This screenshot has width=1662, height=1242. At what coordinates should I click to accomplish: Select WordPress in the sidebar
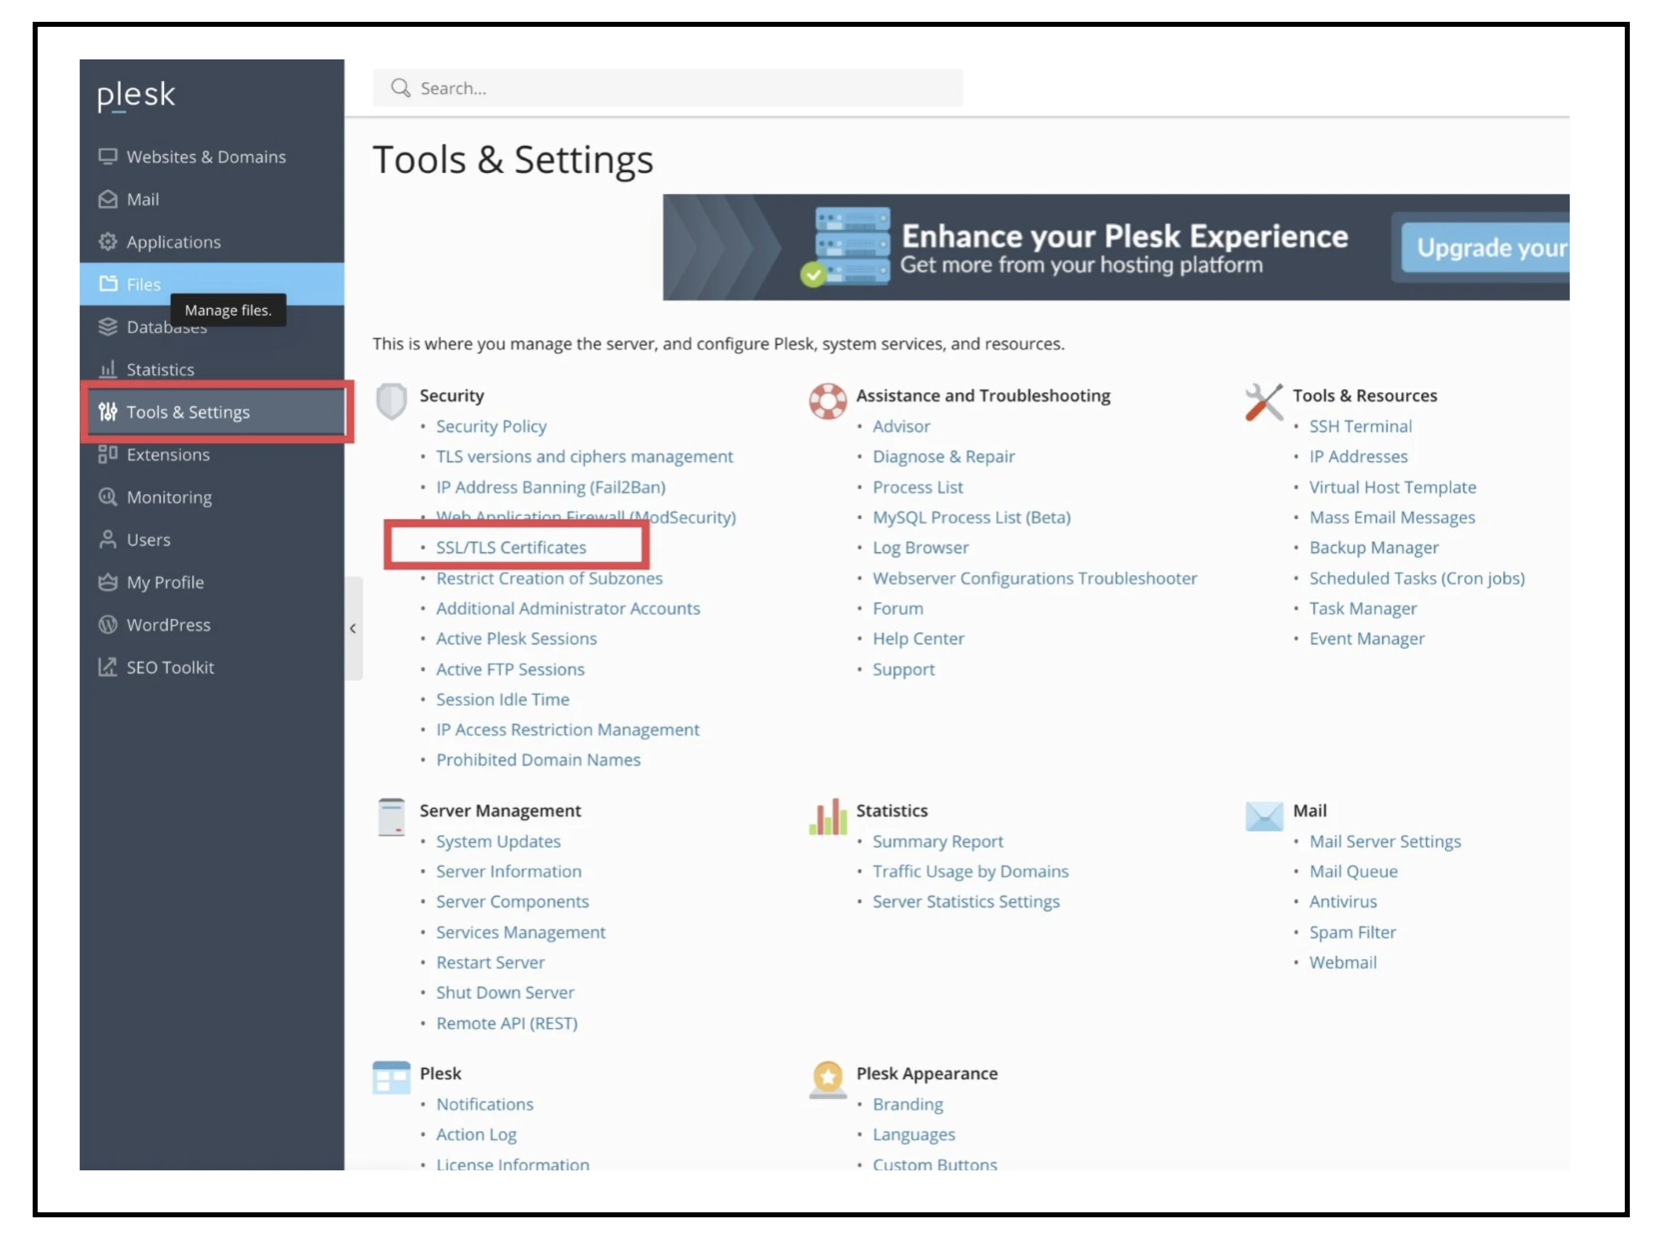[x=212, y=624]
